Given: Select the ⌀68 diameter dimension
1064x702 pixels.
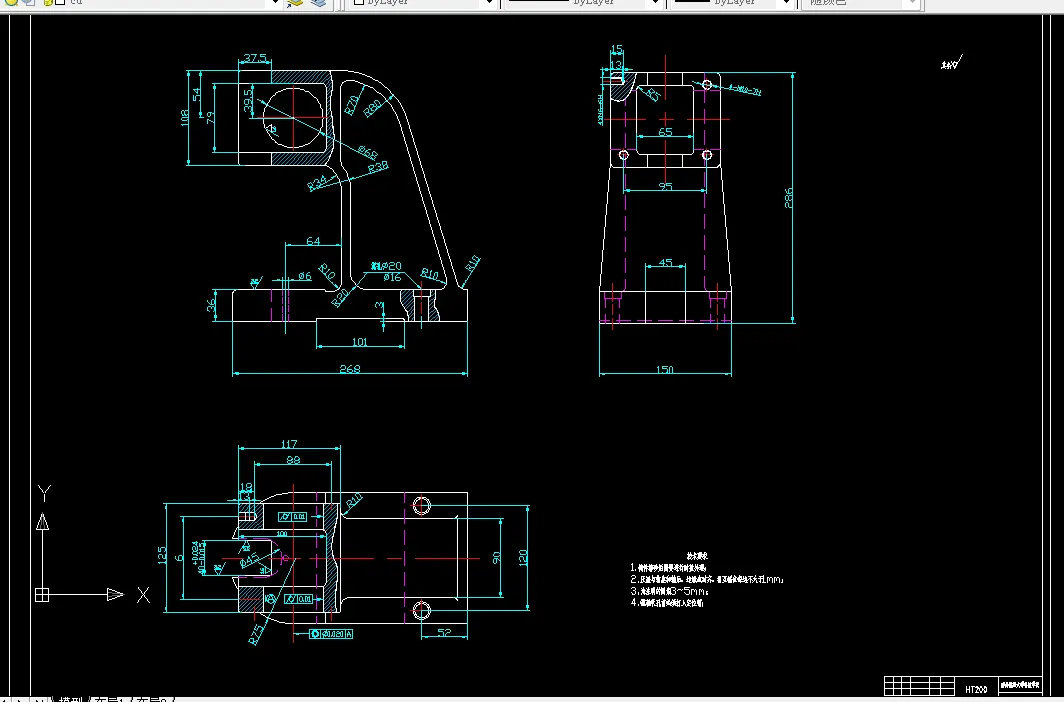Looking at the screenshot, I should 367,152.
